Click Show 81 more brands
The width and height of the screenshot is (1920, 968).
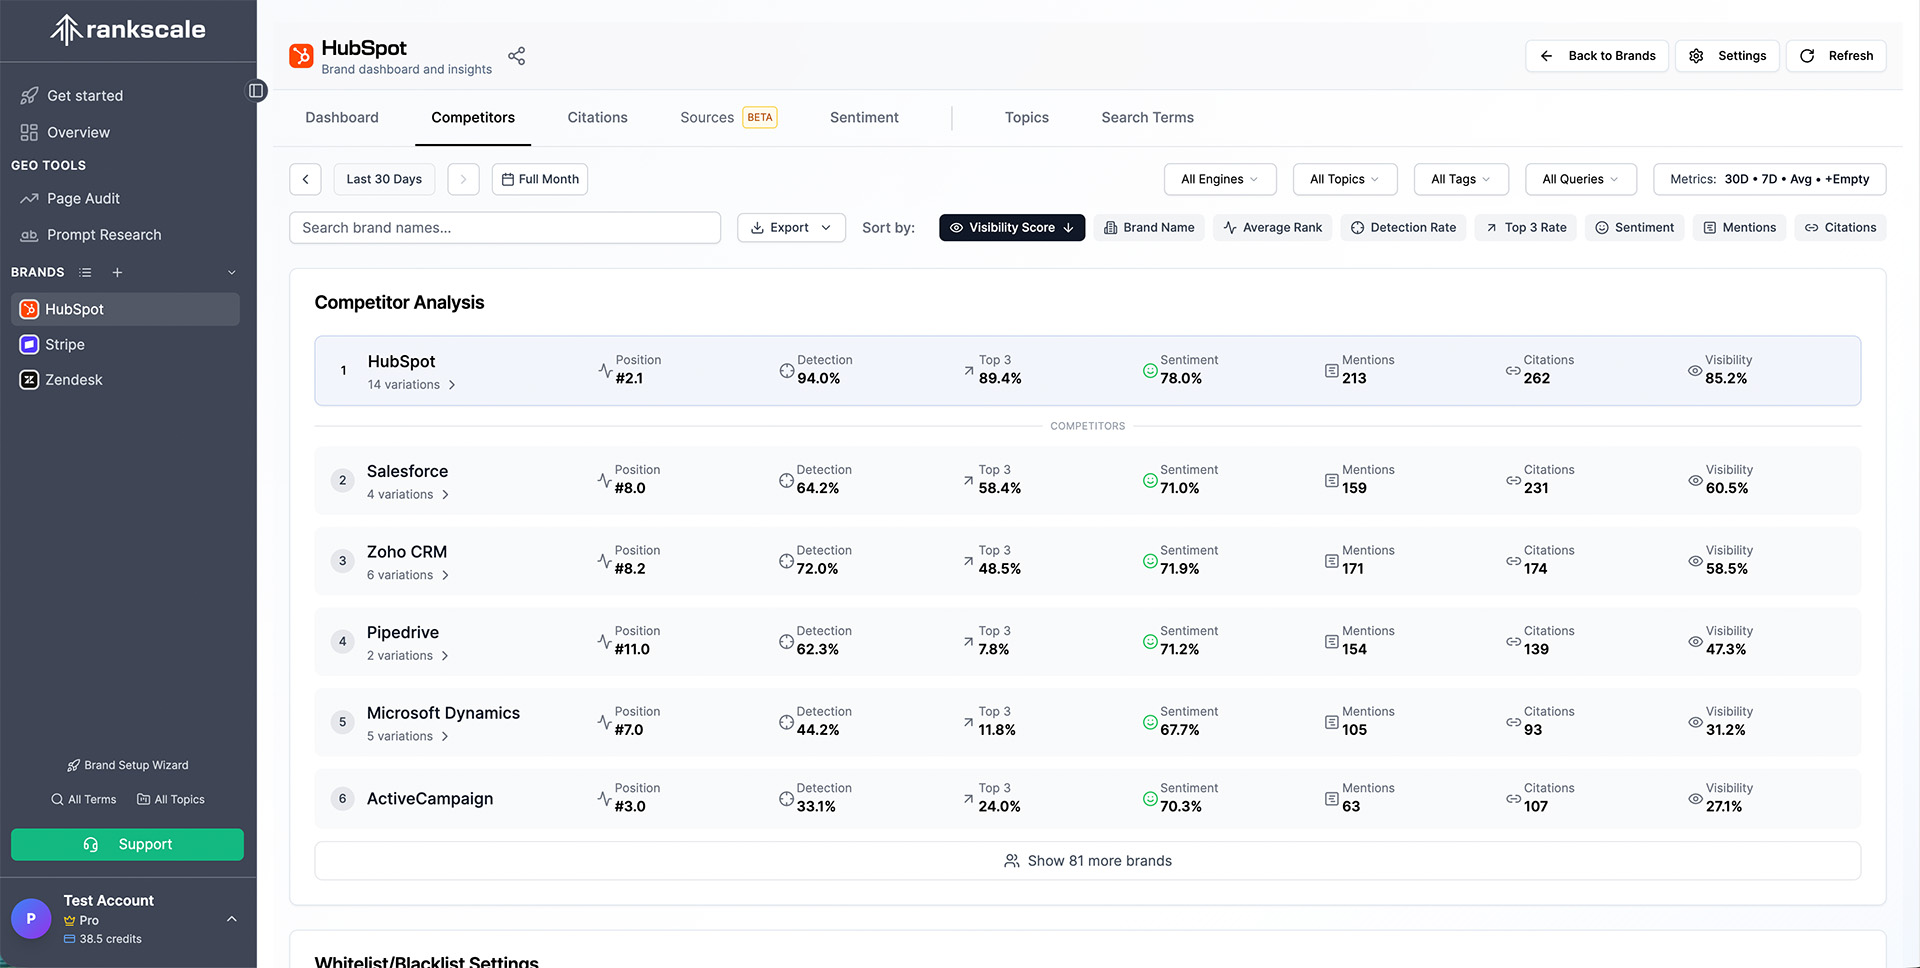tap(1087, 860)
